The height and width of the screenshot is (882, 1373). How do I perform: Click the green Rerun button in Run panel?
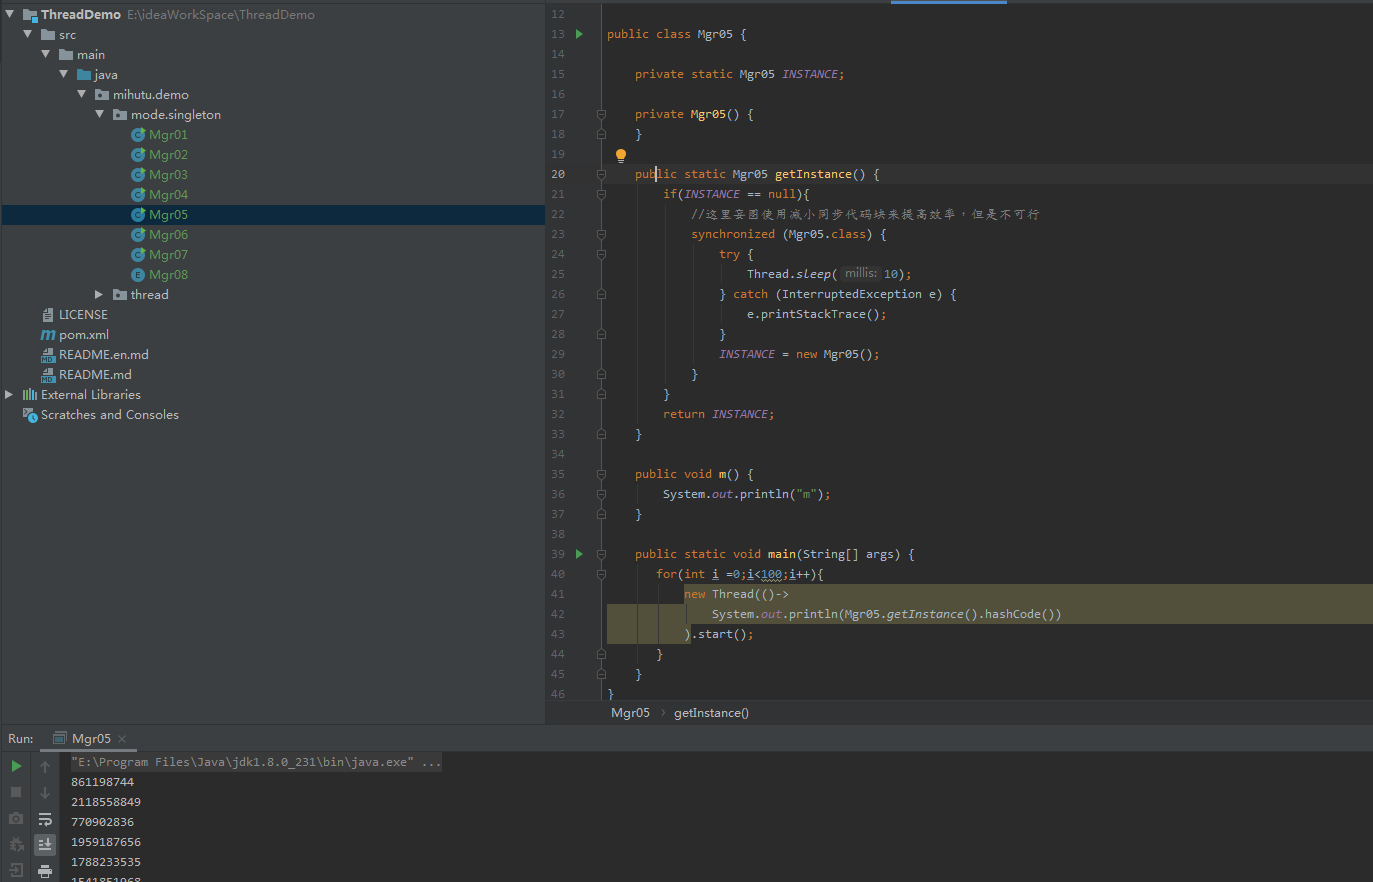click(x=16, y=766)
